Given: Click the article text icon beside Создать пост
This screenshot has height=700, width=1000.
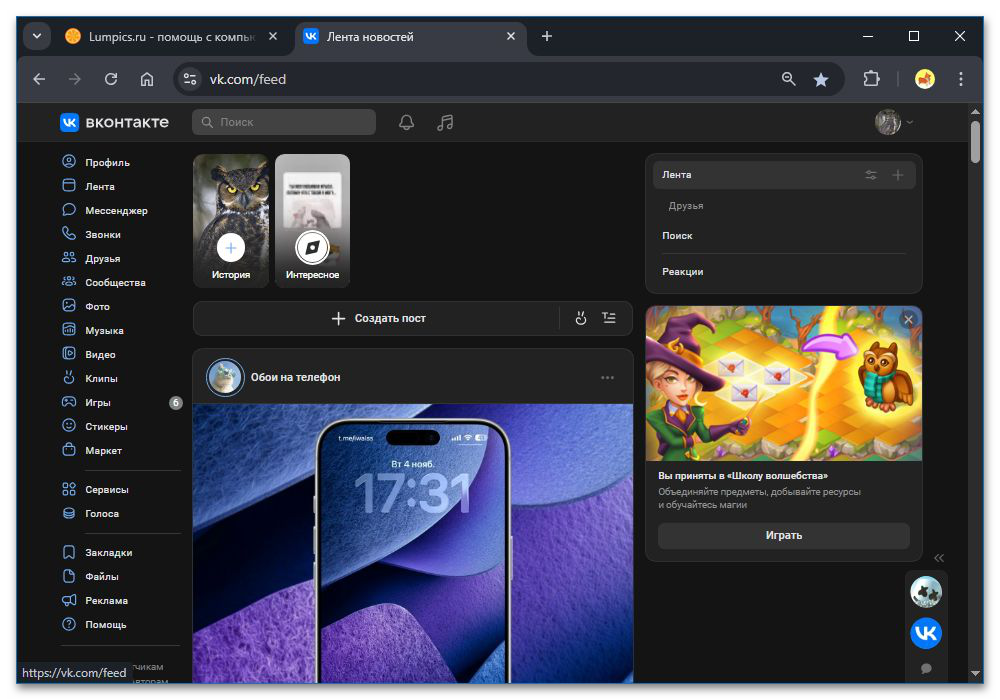Looking at the screenshot, I should (x=609, y=318).
